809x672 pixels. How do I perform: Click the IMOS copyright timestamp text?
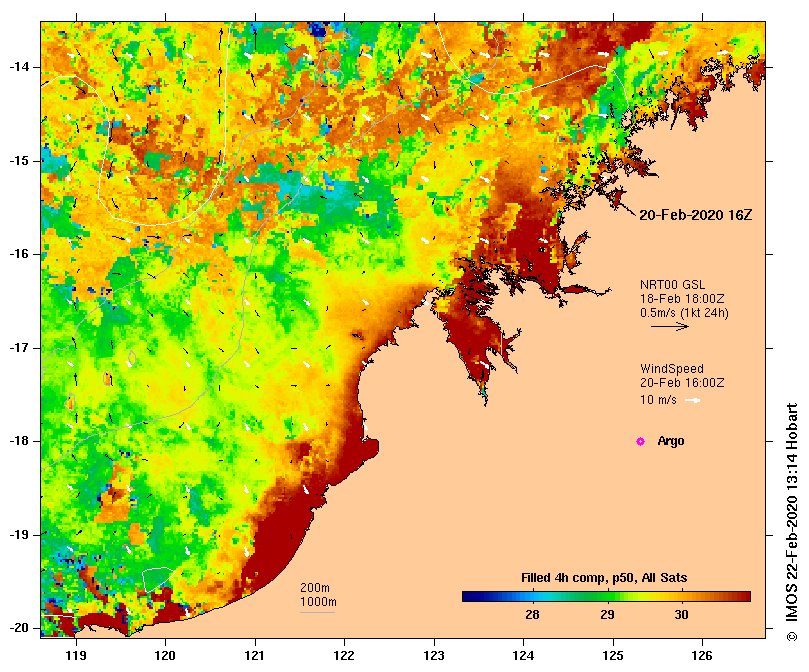[x=791, y=521]
